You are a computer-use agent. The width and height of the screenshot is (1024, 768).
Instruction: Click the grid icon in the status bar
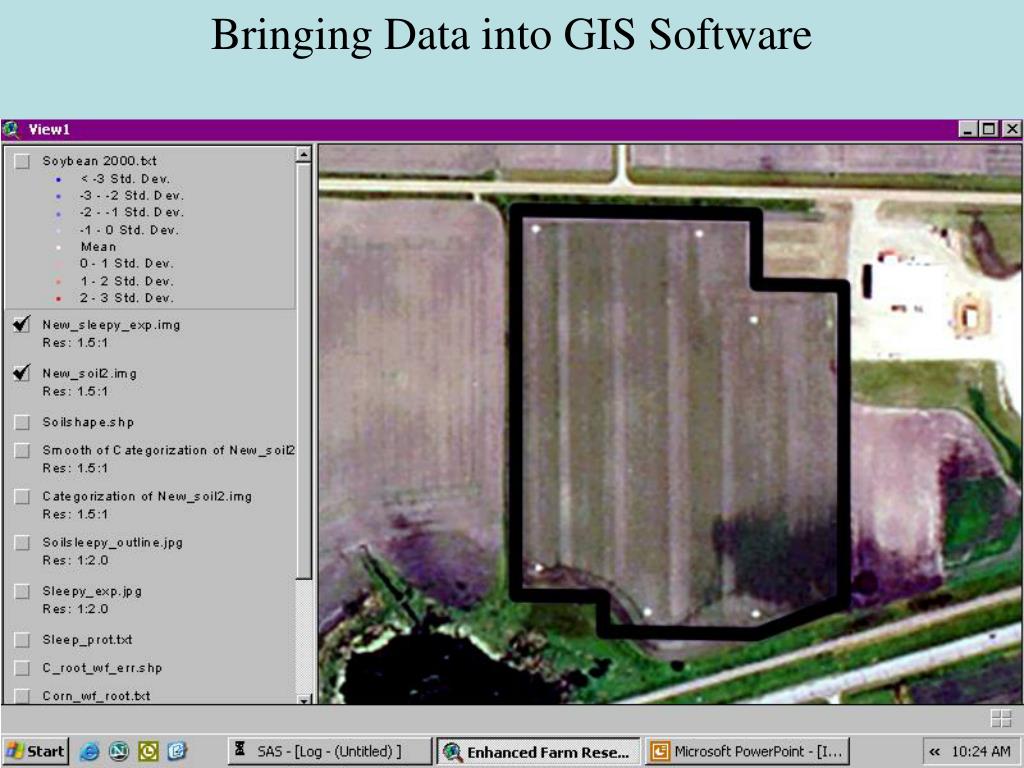tap(1000, 719)
